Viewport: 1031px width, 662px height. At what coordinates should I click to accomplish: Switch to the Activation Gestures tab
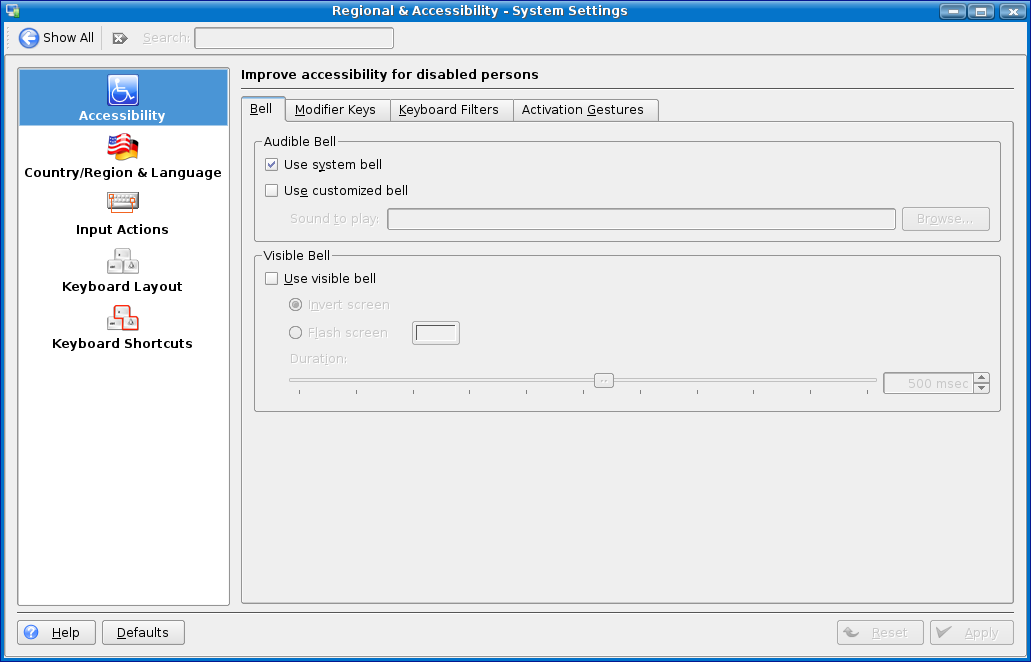pos(582,110)
